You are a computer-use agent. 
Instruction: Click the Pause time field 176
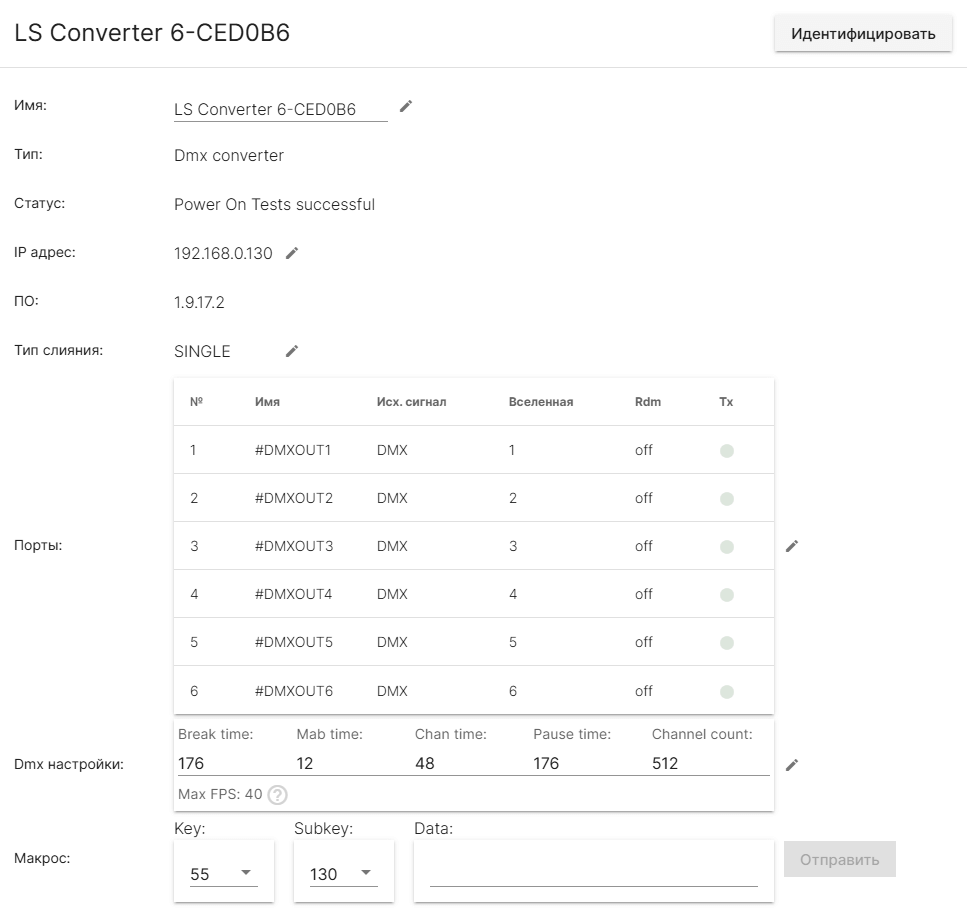tap(592, 763)
